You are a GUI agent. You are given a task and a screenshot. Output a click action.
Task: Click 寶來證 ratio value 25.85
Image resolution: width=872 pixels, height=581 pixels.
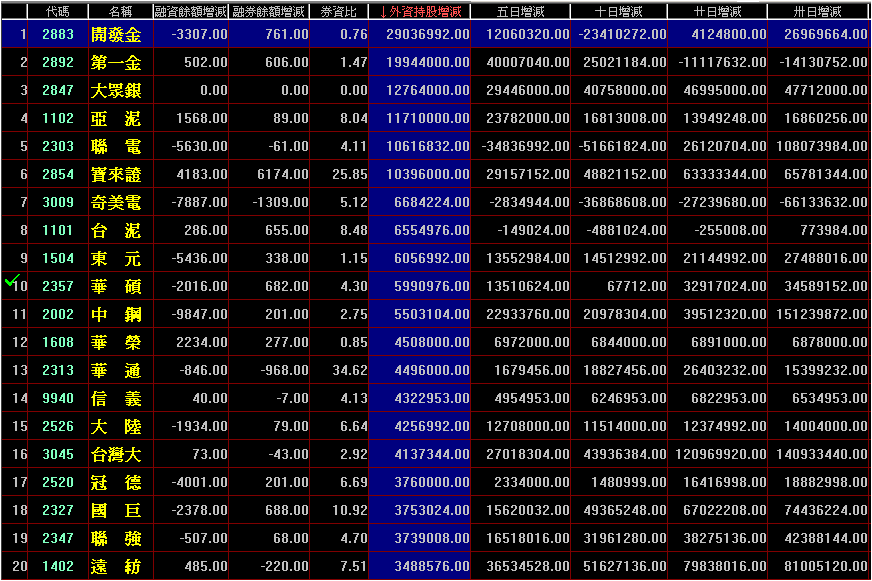350,175
